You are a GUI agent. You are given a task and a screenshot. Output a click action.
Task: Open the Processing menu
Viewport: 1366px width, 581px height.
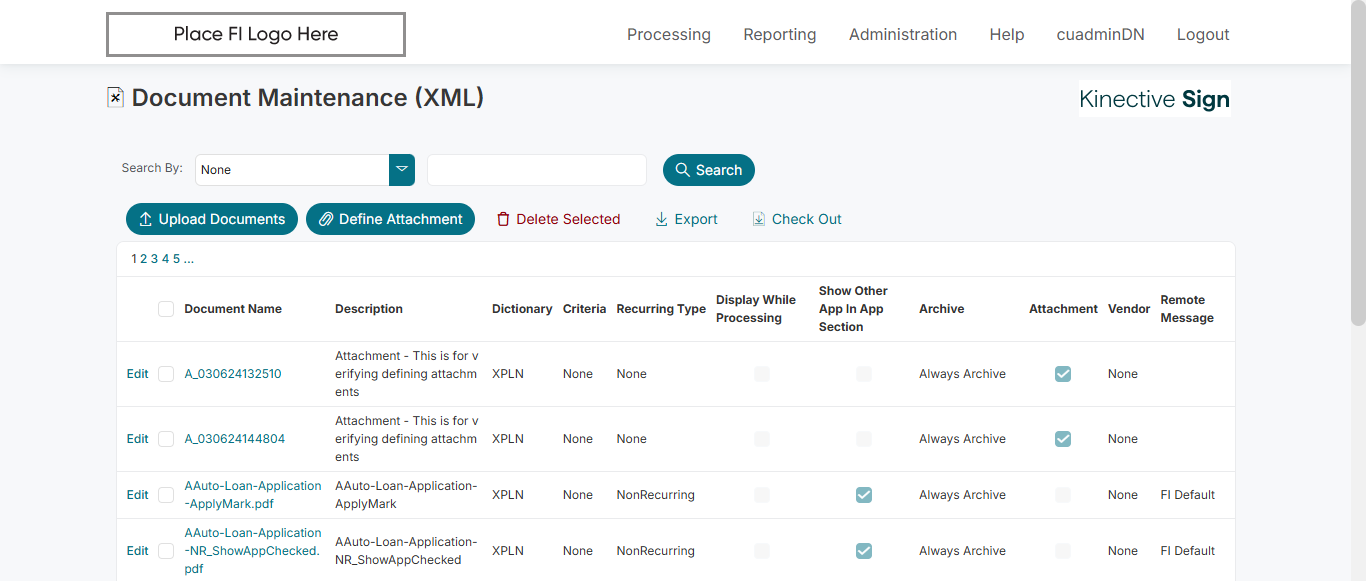669,34
